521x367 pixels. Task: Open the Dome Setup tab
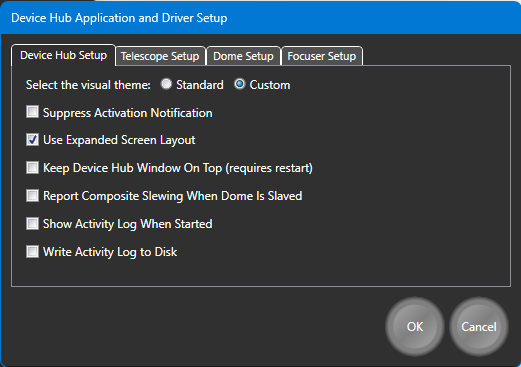243,56
